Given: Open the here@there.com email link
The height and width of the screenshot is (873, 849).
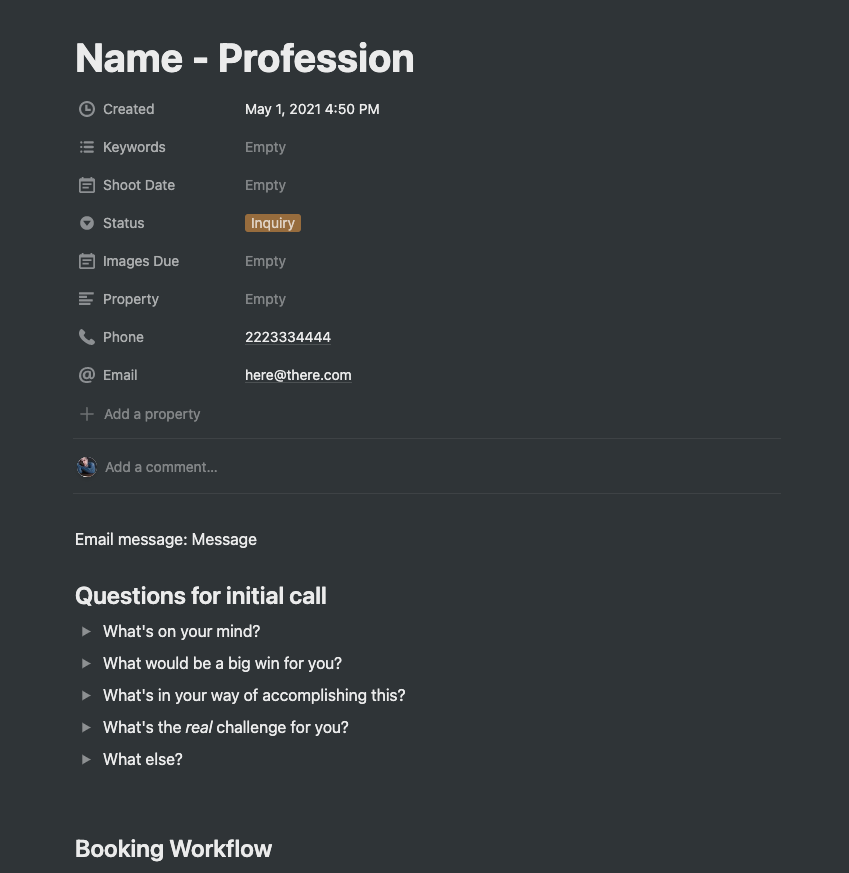Looking at the screenshot, I should coord(298,375).
